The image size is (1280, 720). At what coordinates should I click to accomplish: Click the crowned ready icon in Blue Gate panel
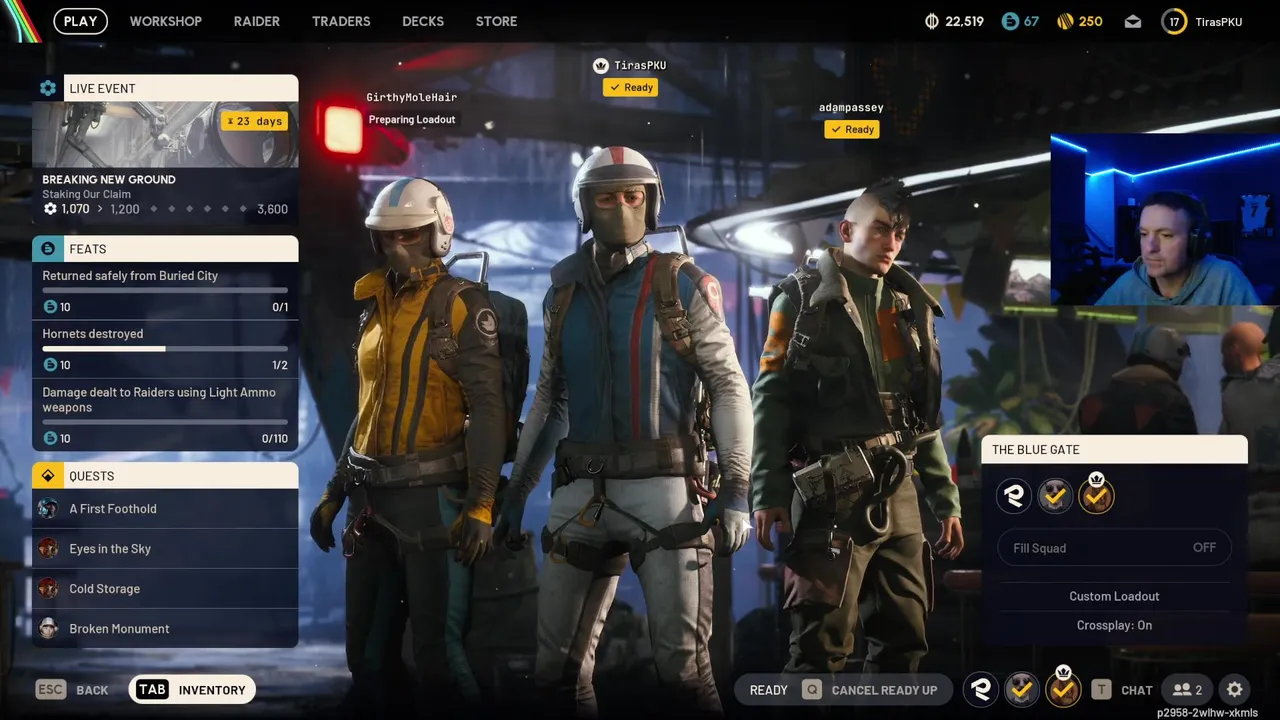pos(1096,494)
